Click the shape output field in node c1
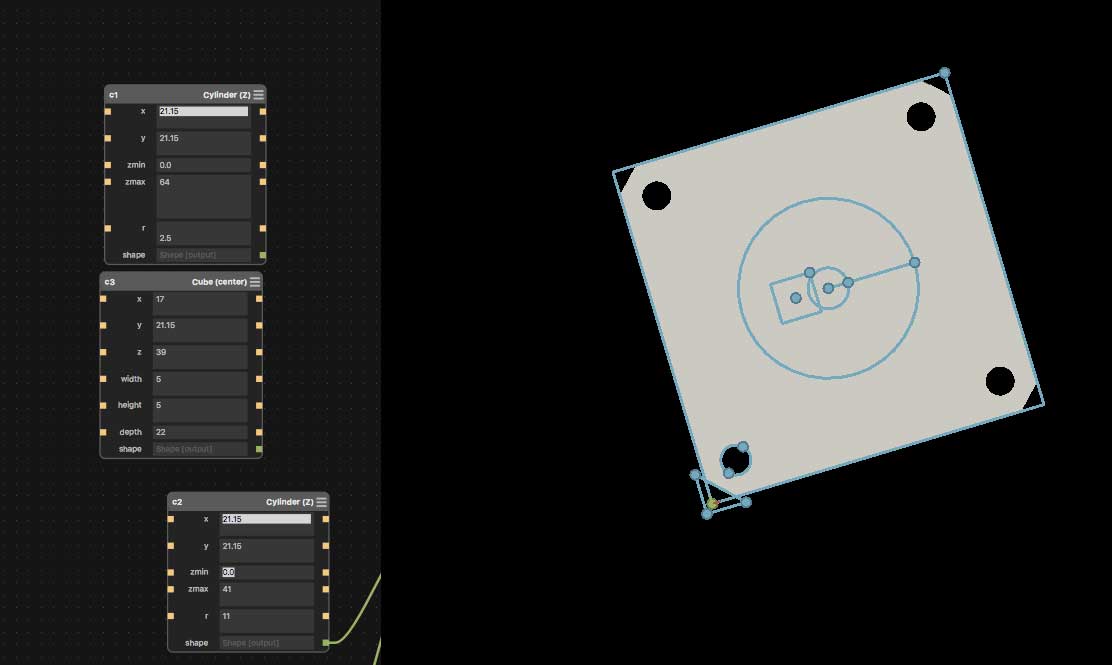Image resolution: width=1112 pixels, height=665 pixels. pos(204,255)
